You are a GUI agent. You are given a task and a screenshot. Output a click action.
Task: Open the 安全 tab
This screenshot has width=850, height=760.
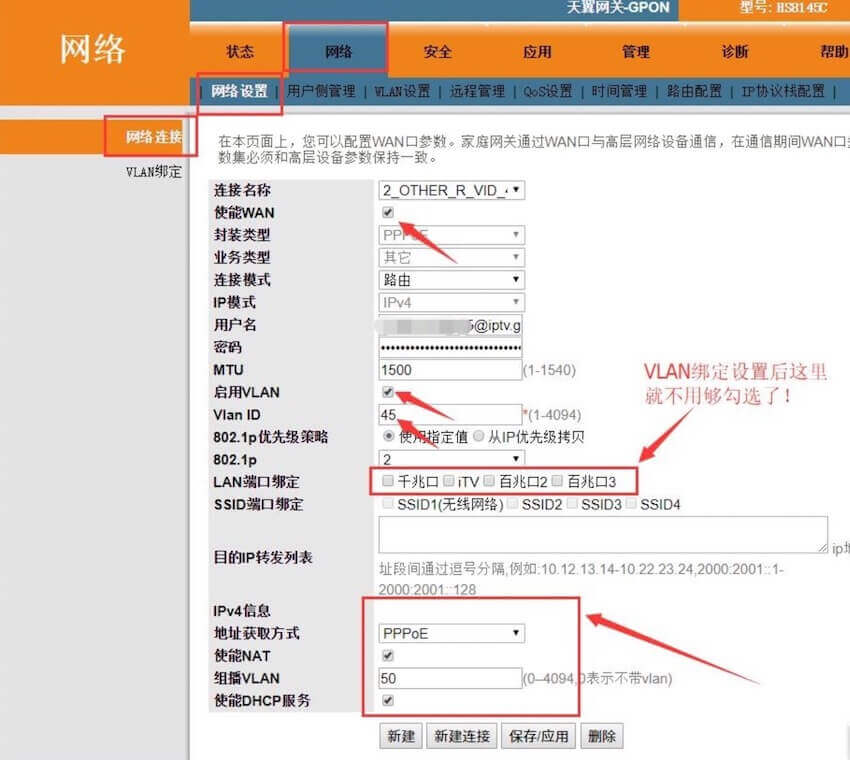pos(438,52)
